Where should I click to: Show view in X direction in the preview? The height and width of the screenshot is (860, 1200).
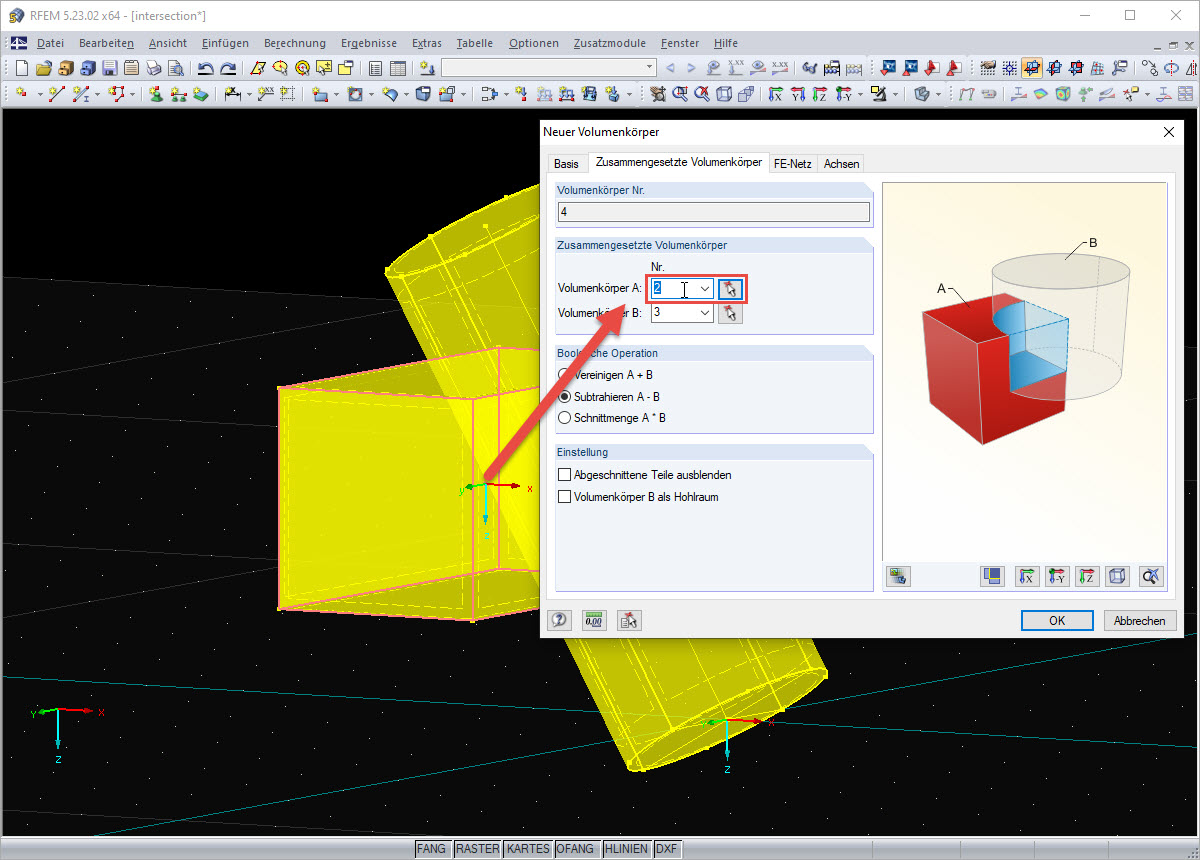[x=1027, y=576]
